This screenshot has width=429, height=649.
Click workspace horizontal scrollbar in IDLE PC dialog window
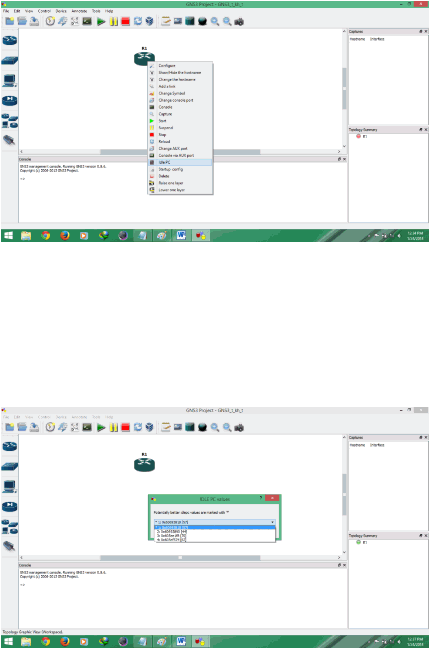click(181, 558)
